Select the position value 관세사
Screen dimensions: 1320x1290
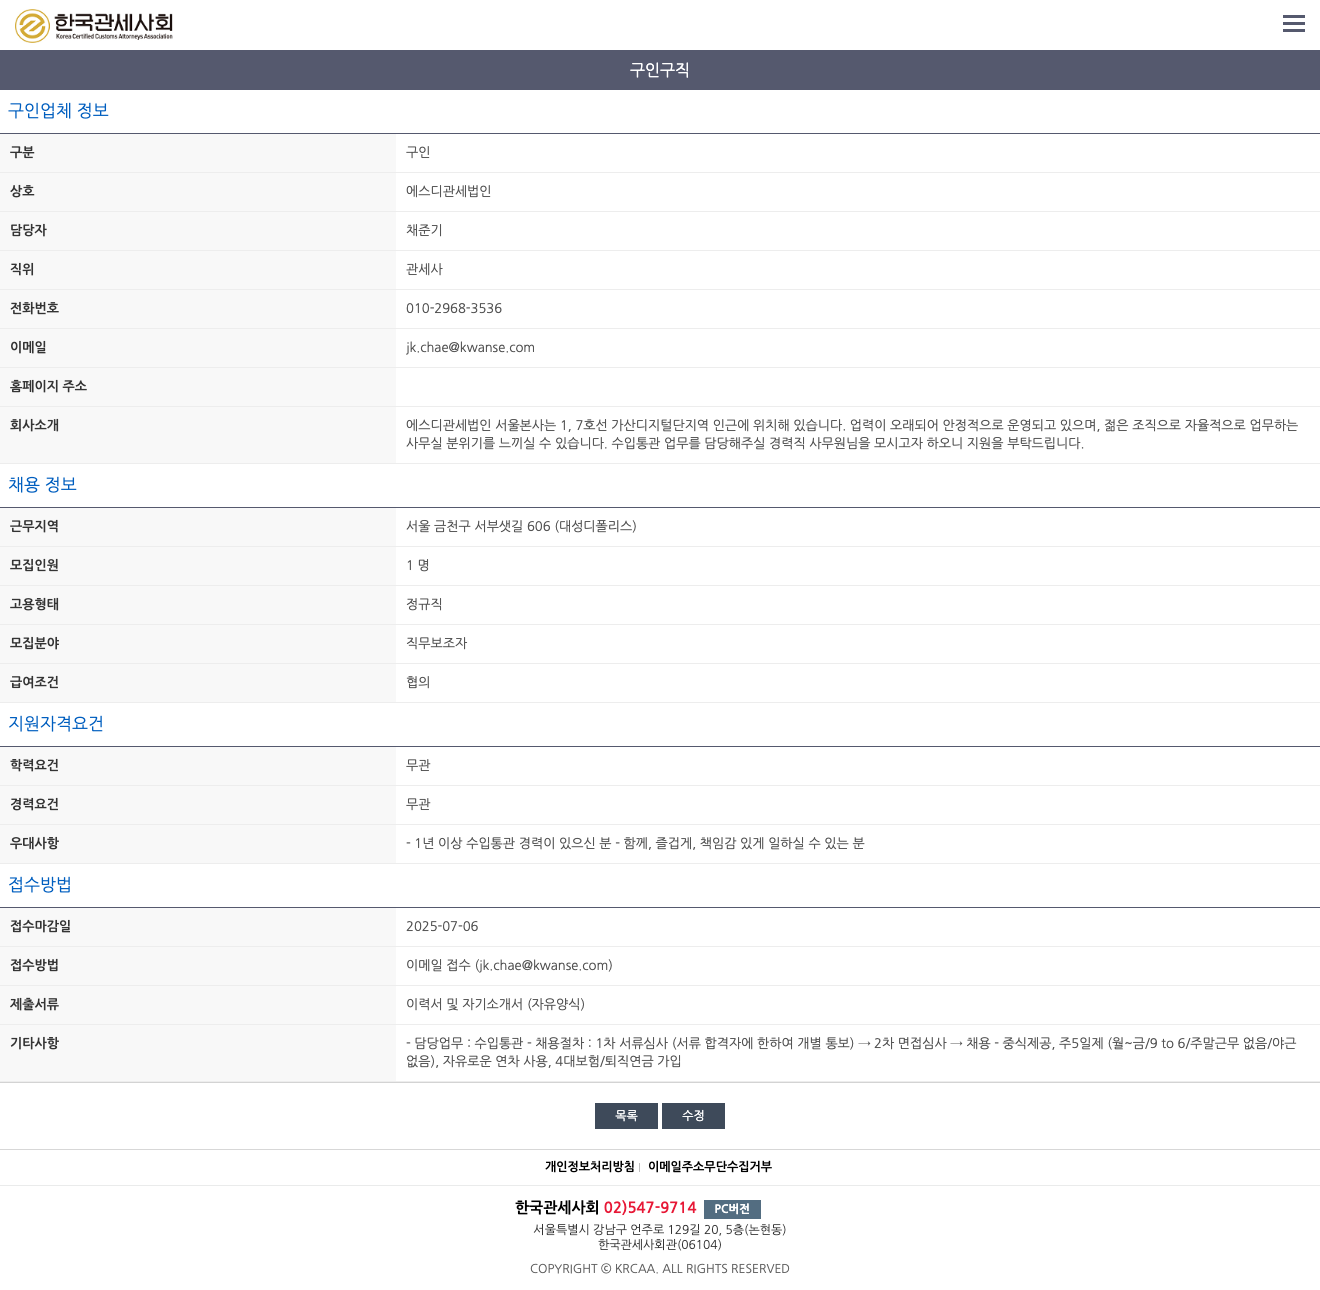[424, 269]
